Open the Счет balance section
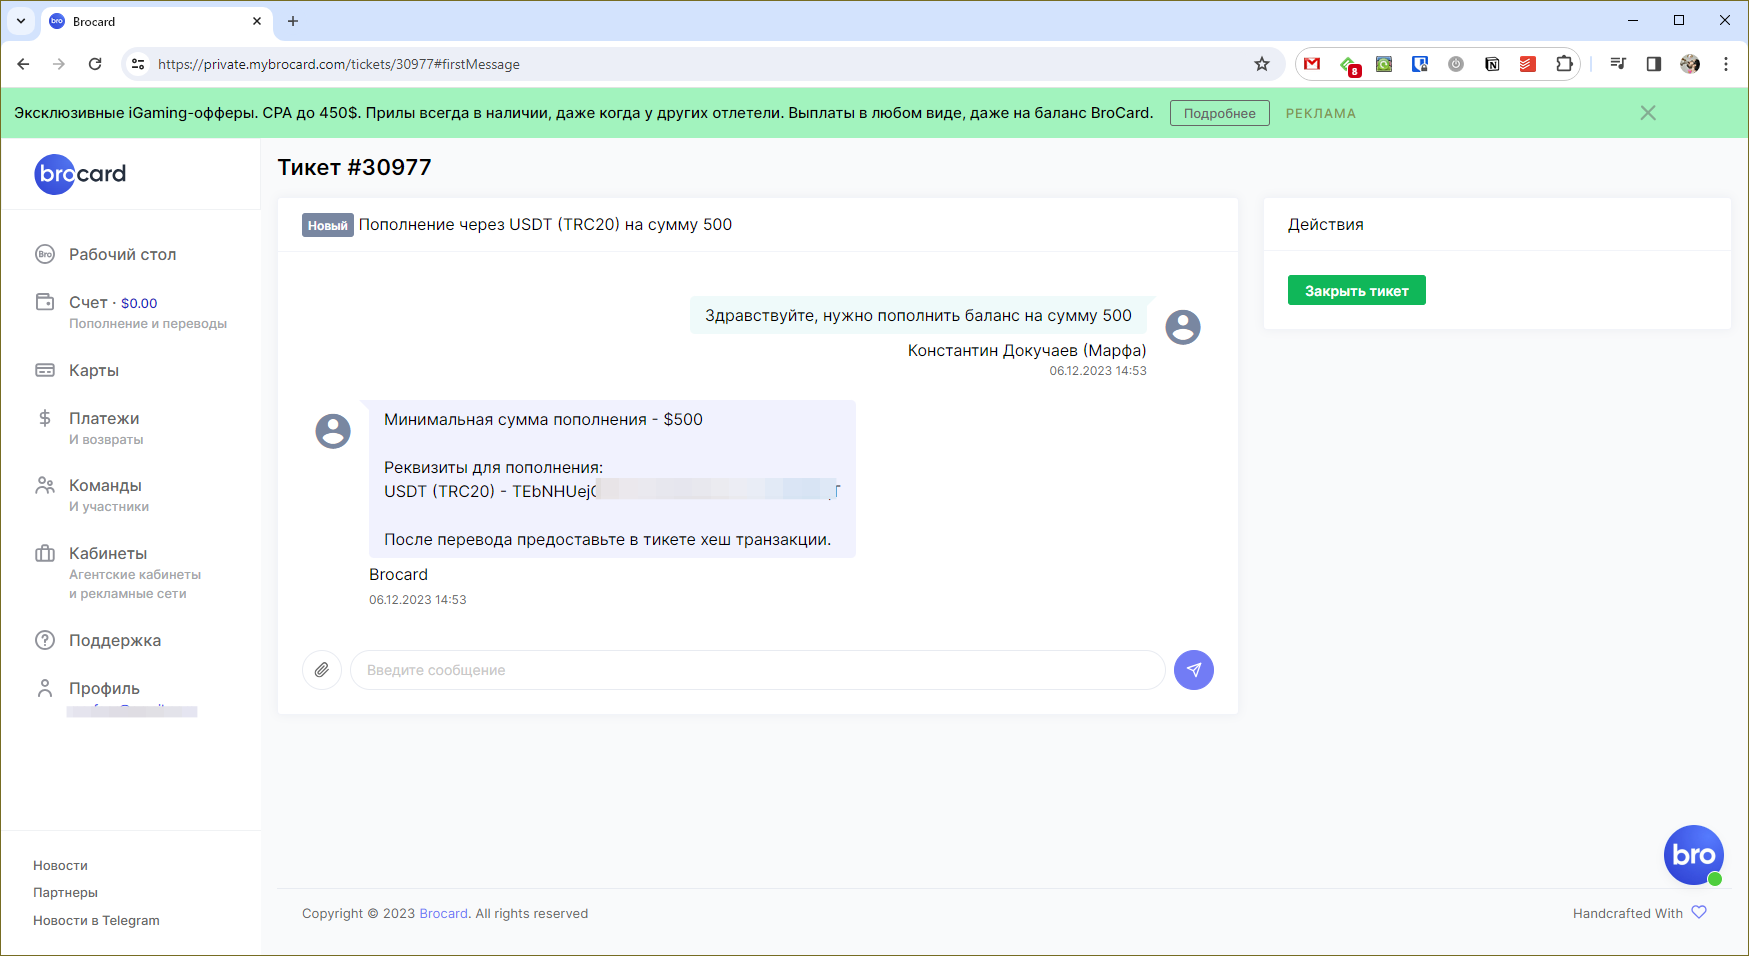Viewport: 1749px width, 956px height. (130, 311)
